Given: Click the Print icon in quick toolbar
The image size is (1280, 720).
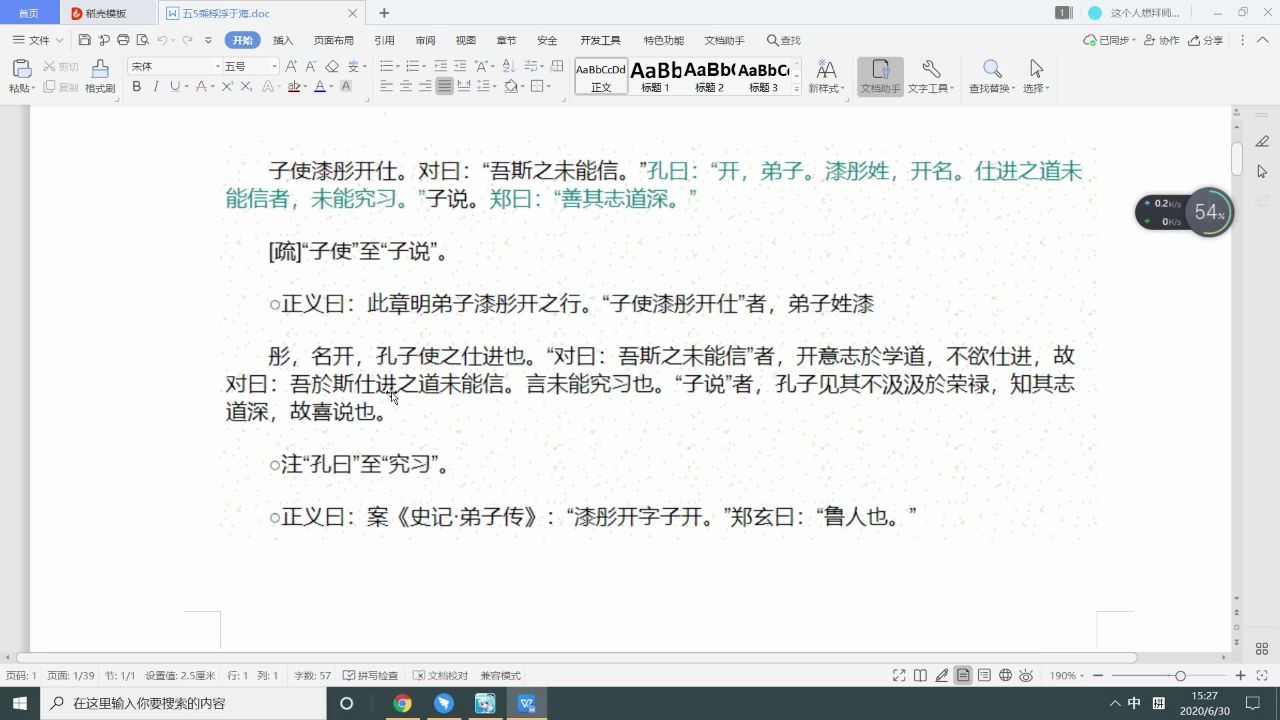Looking at the screenshot, I should tap(123, 40).
